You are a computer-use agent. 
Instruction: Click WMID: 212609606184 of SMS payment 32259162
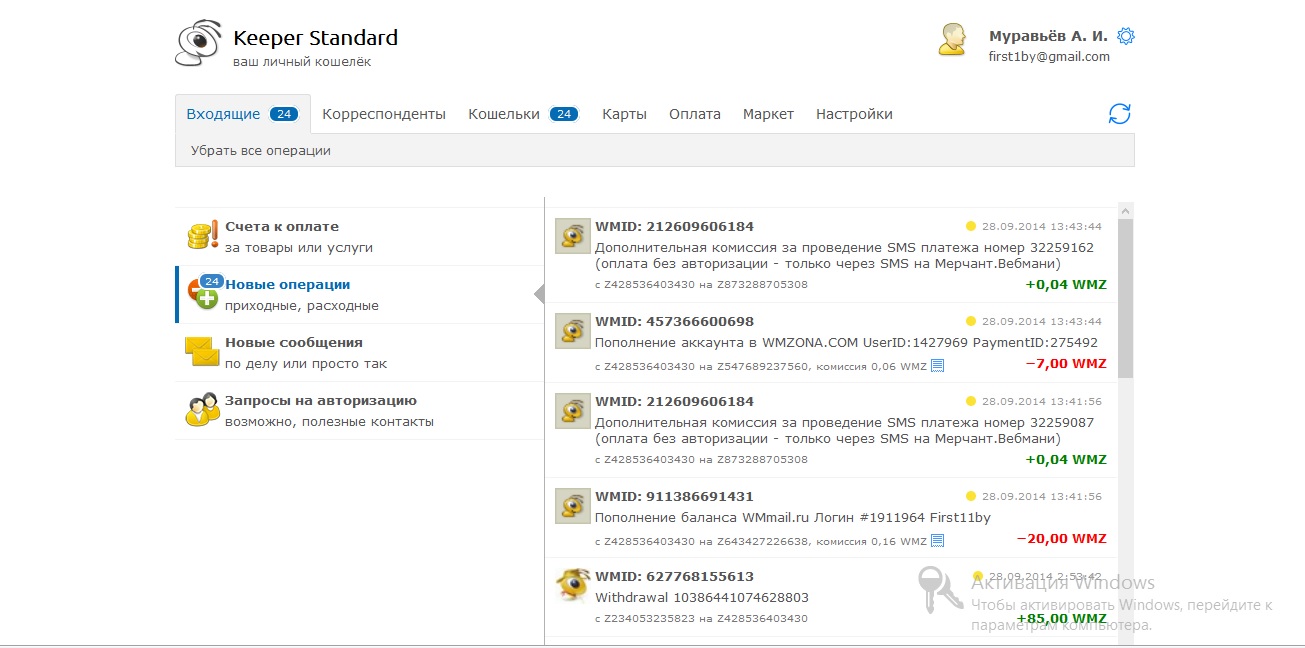(674, 226)
